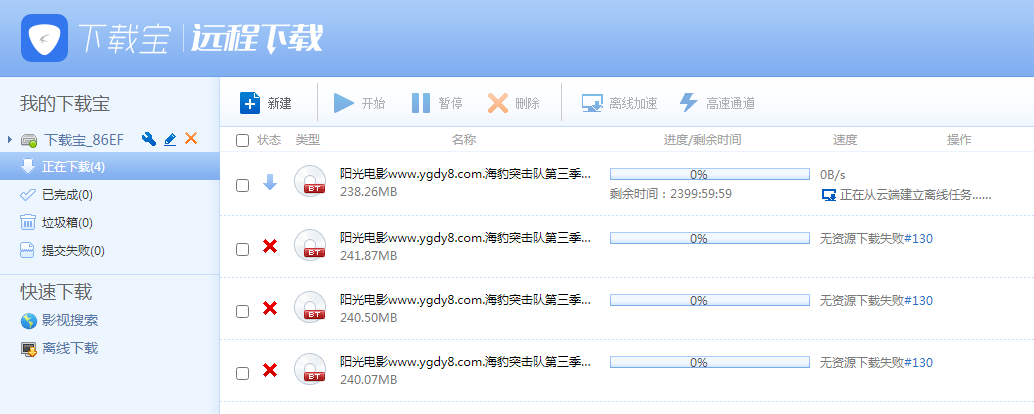Click the pencil rename icon beside device
Image resolution: width=1034 pixels, height=414 pixels.
pos(170,139)
